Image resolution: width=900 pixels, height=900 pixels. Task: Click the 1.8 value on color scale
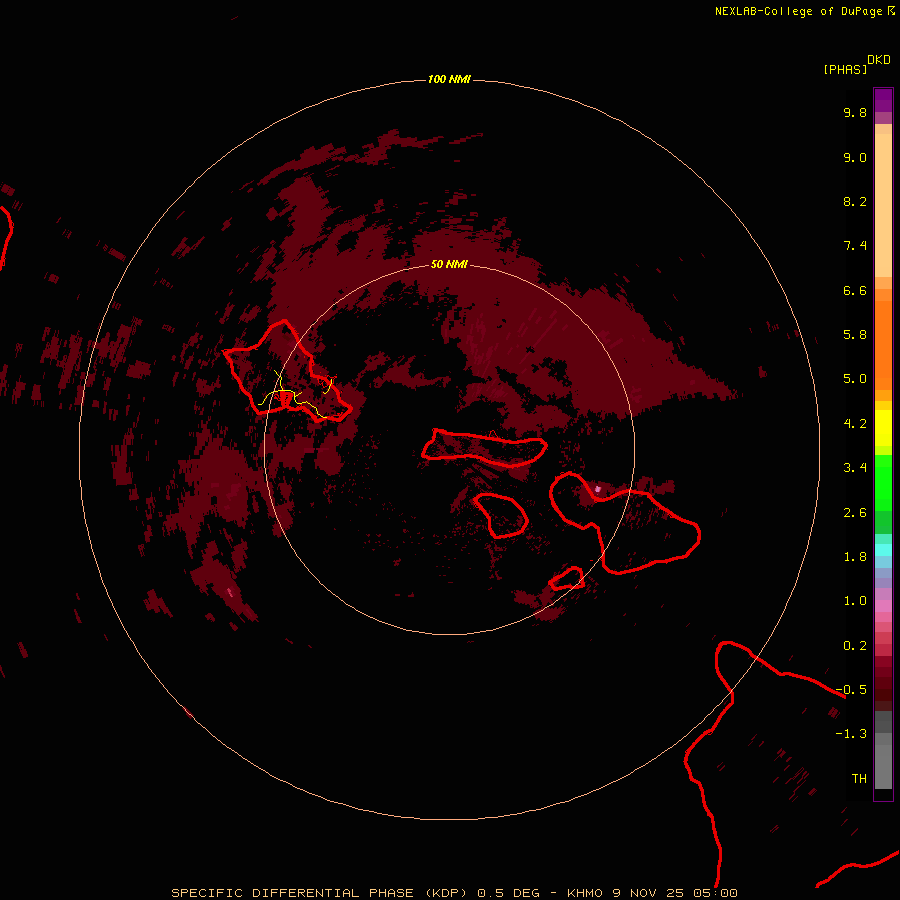point(855,557)
